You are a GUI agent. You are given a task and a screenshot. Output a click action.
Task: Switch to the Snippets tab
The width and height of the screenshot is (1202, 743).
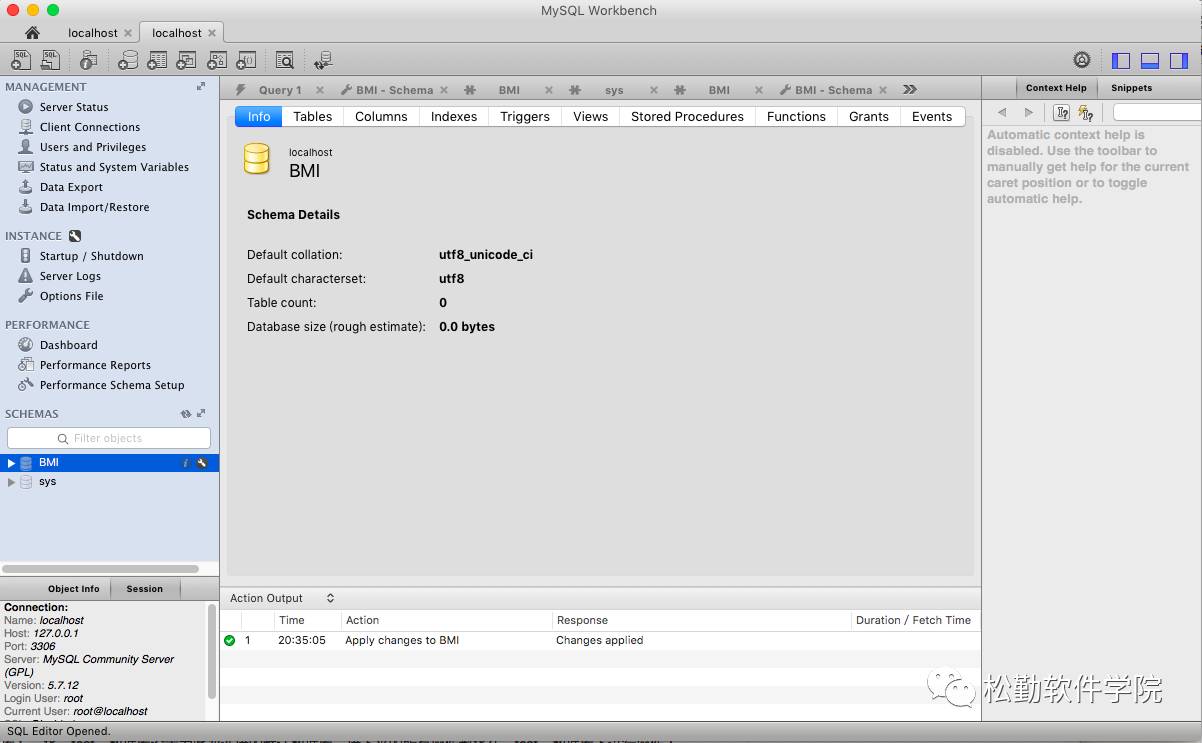click(1132, 88)
